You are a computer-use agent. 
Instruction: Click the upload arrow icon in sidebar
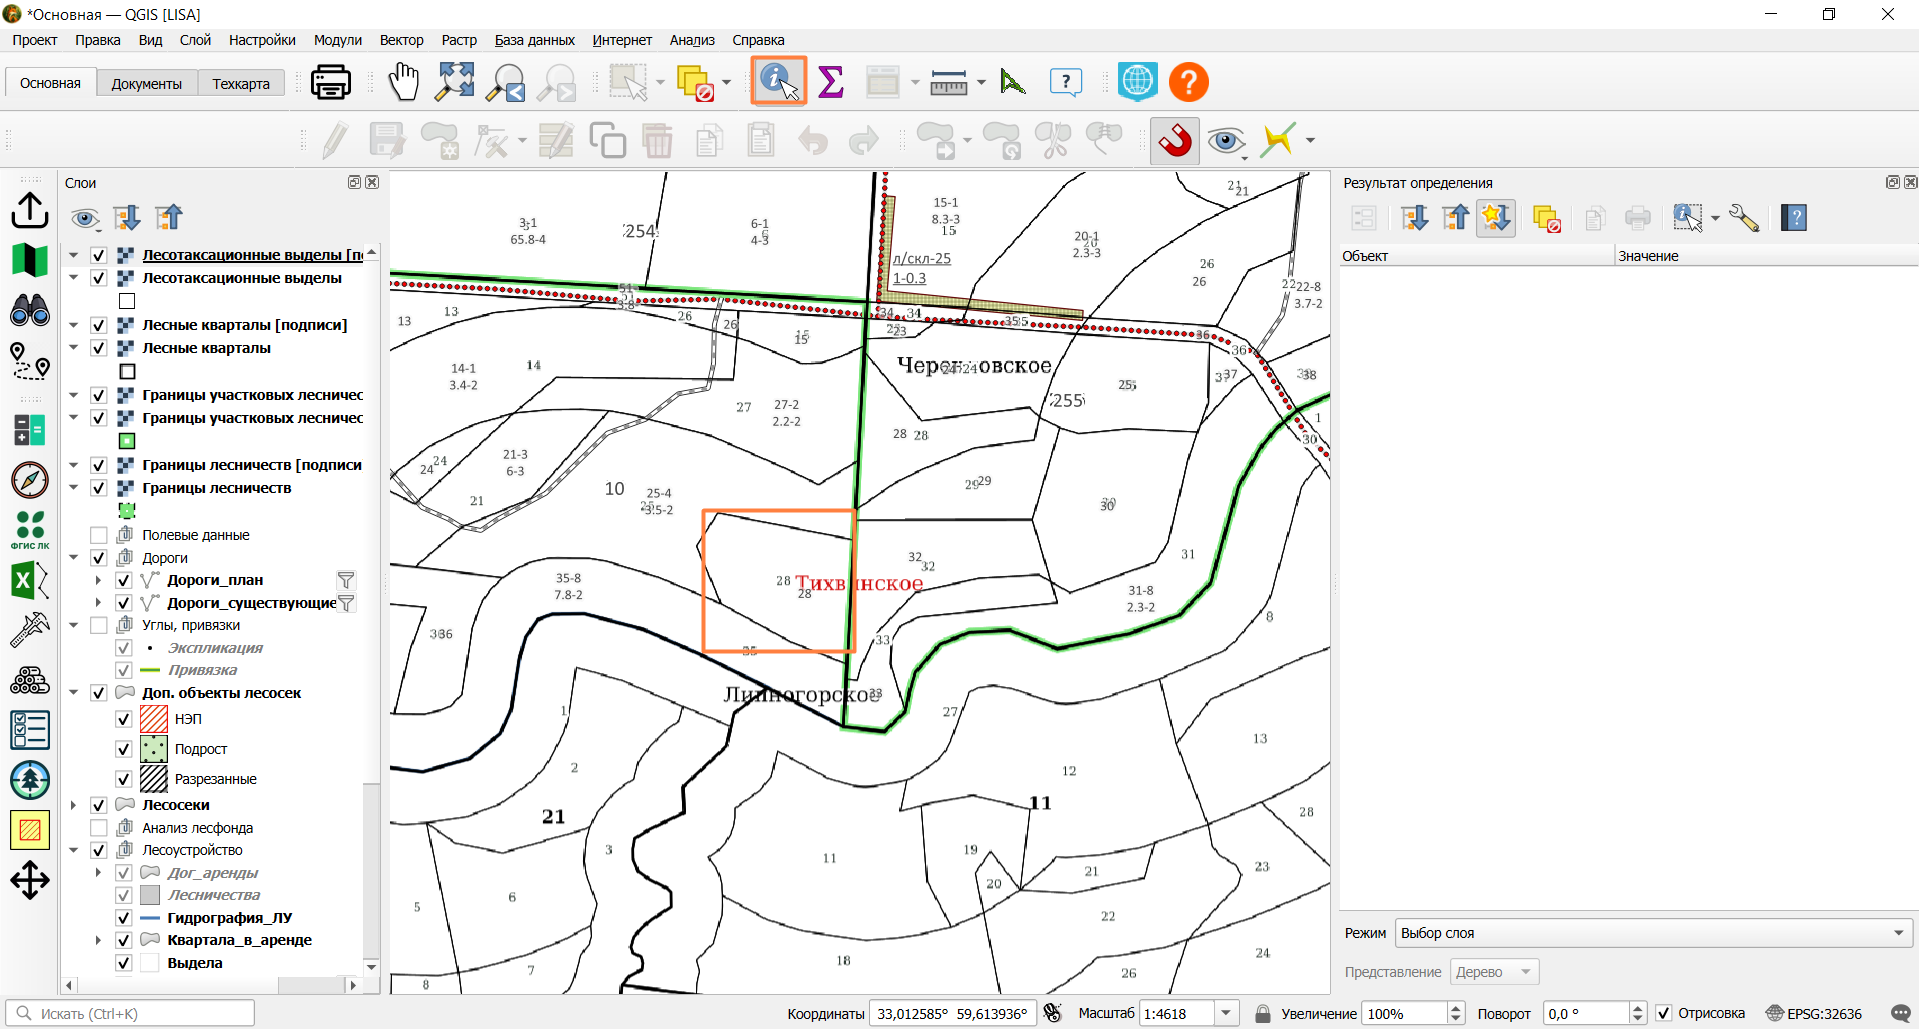click(x=30, y=211)
